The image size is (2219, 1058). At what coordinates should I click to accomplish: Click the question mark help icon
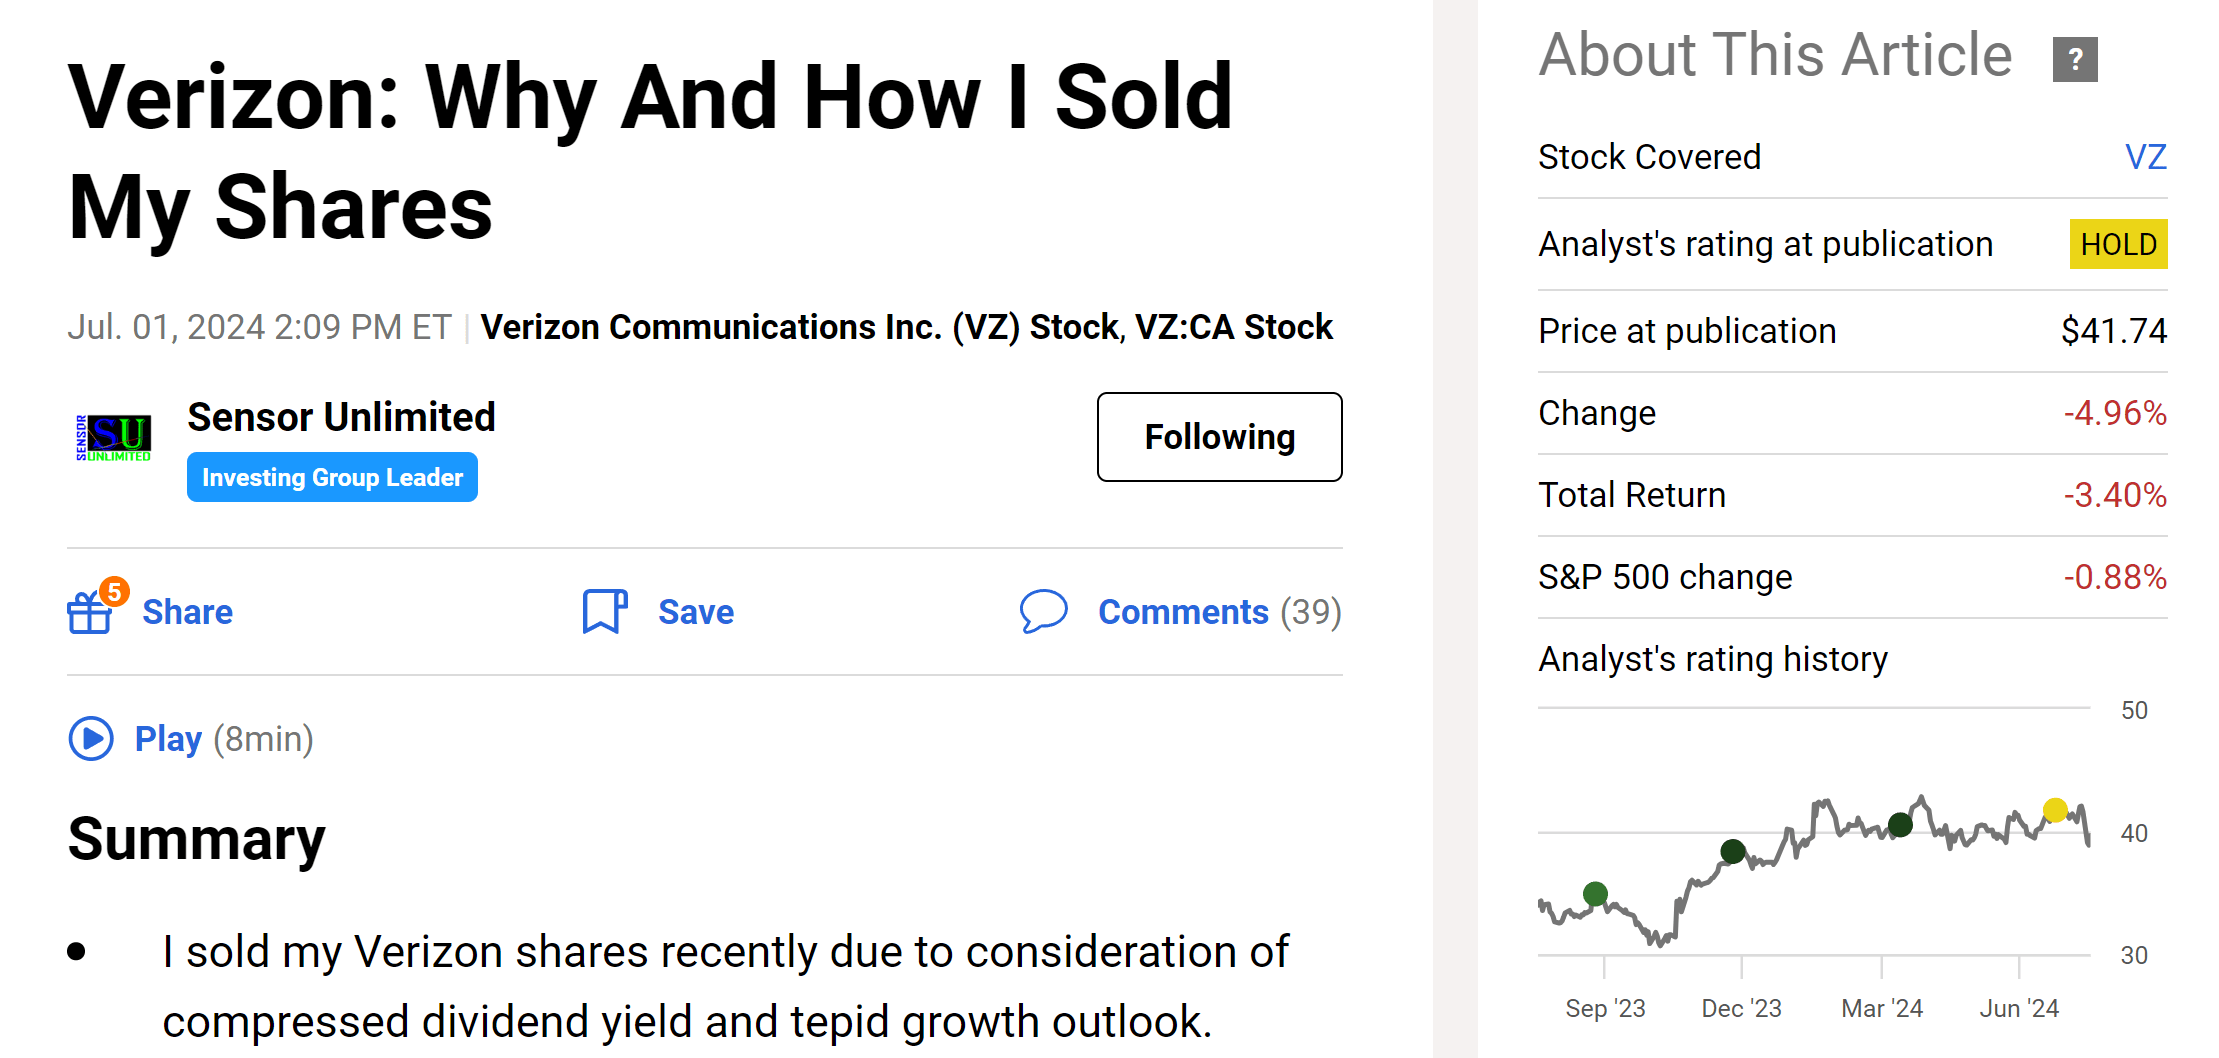pos(2075,59)
